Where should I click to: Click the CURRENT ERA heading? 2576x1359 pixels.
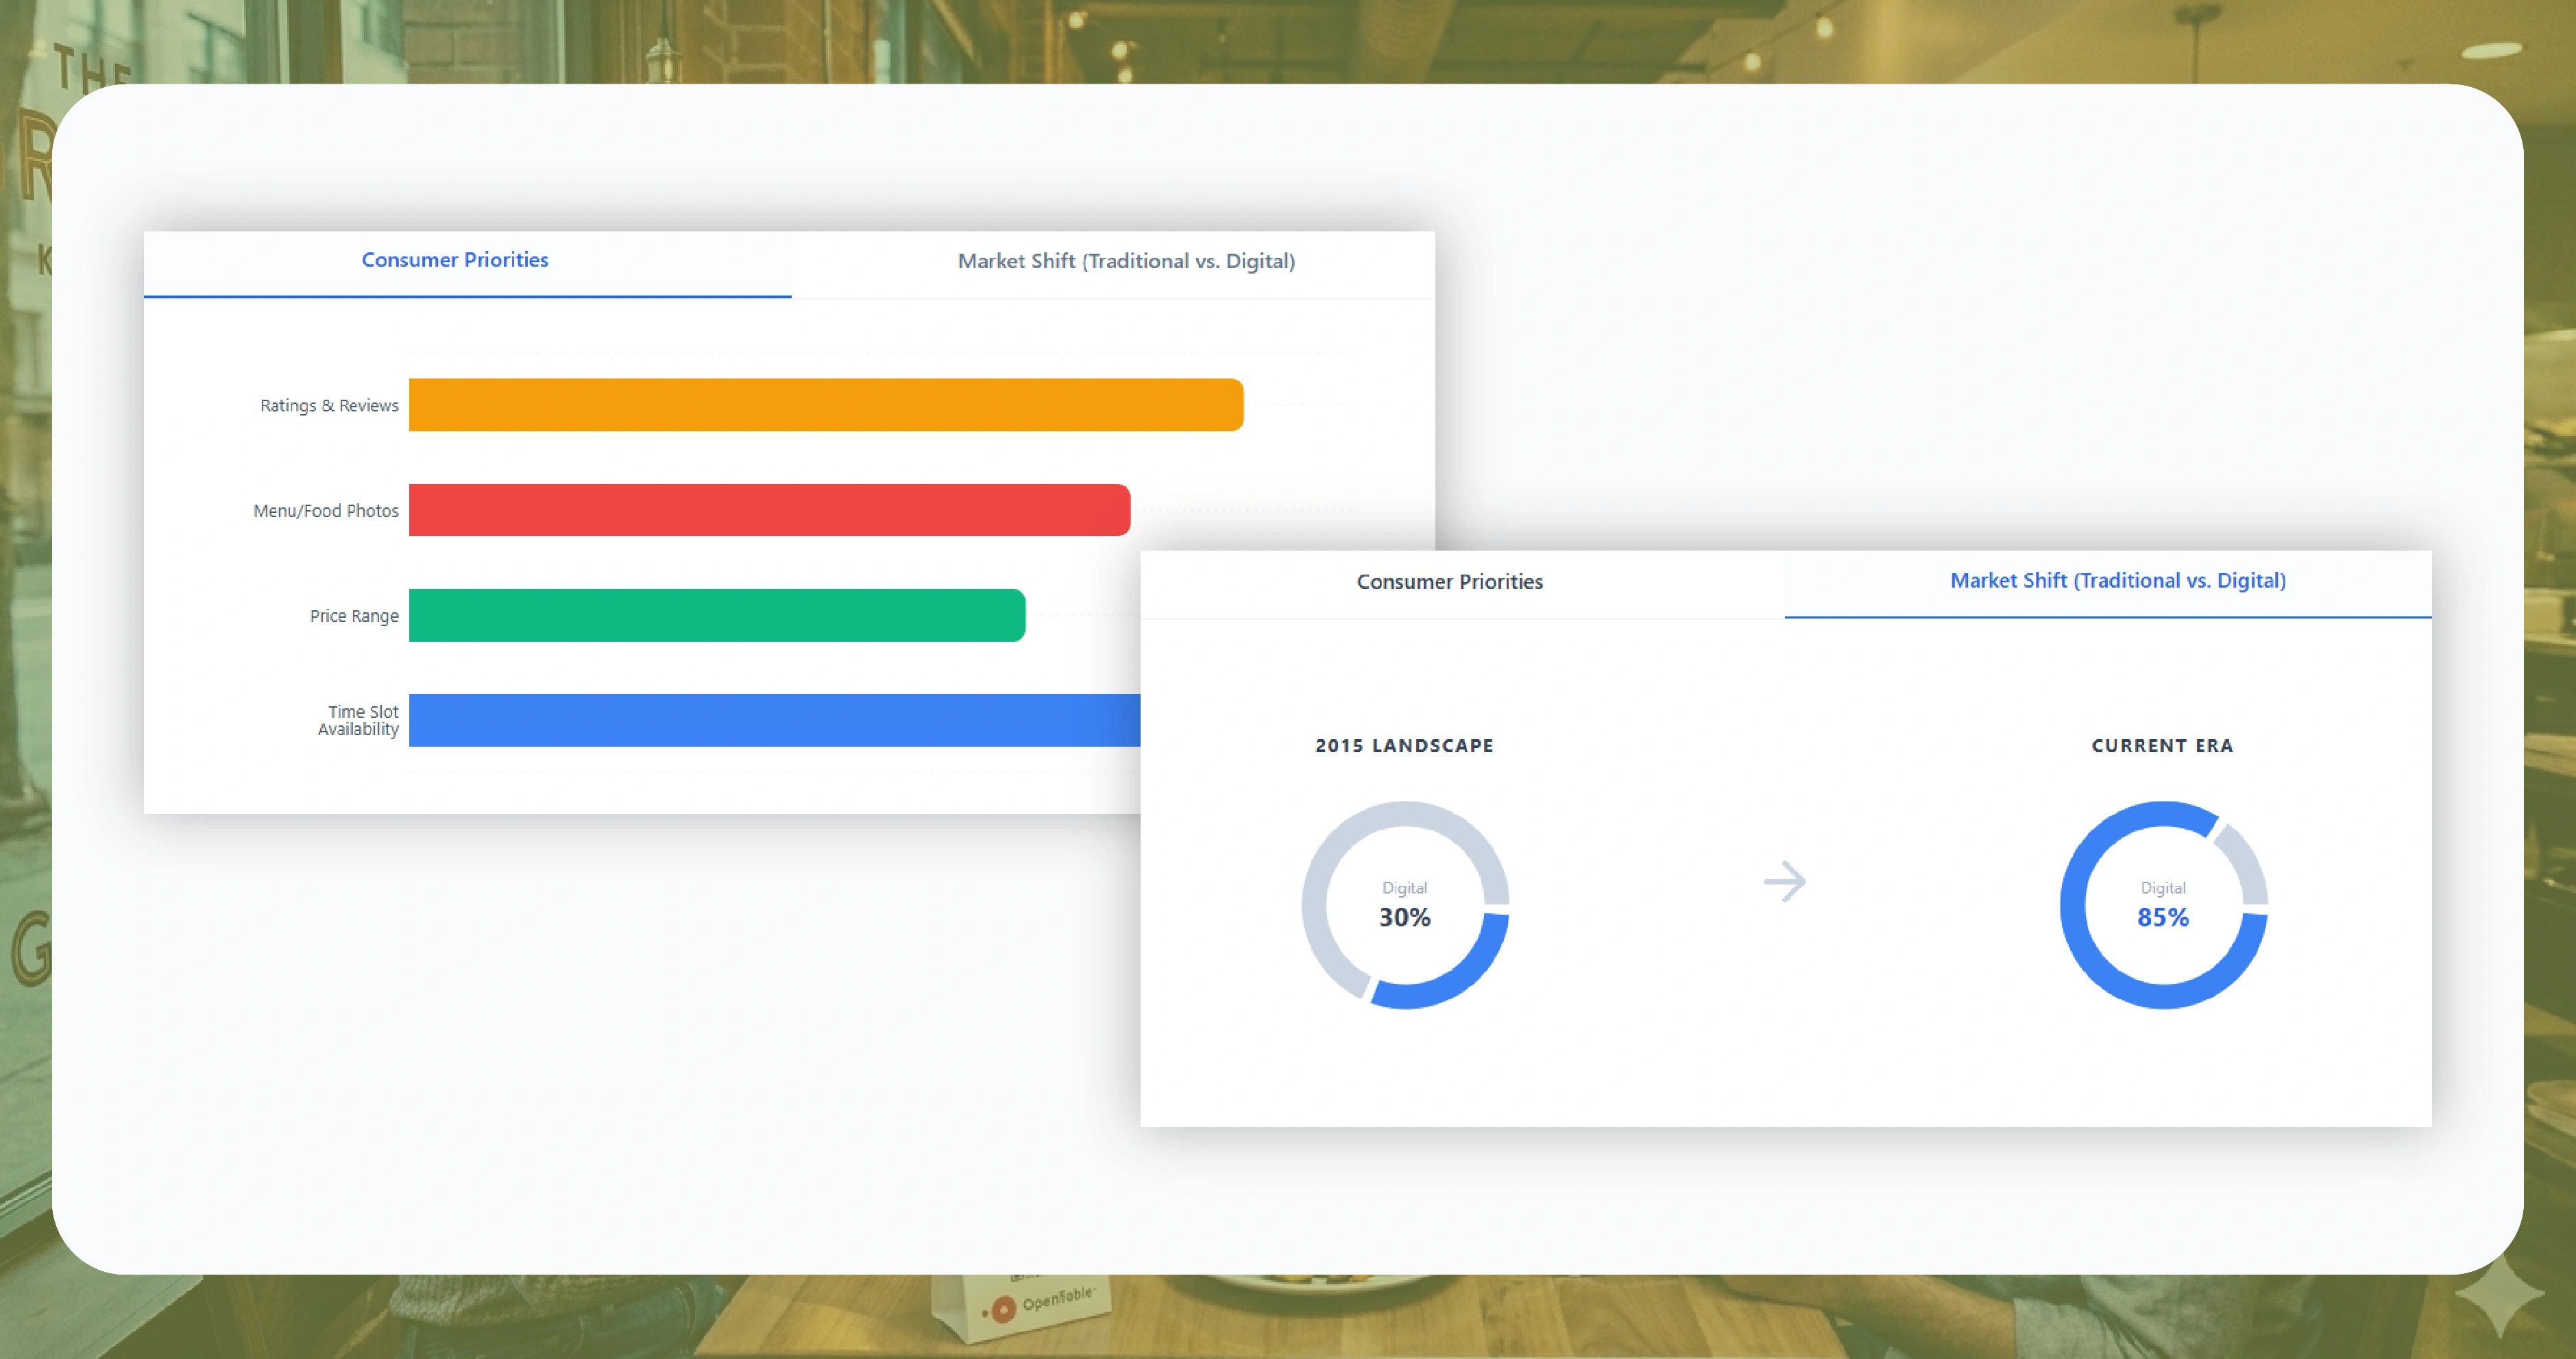[x=2162, y=746]
